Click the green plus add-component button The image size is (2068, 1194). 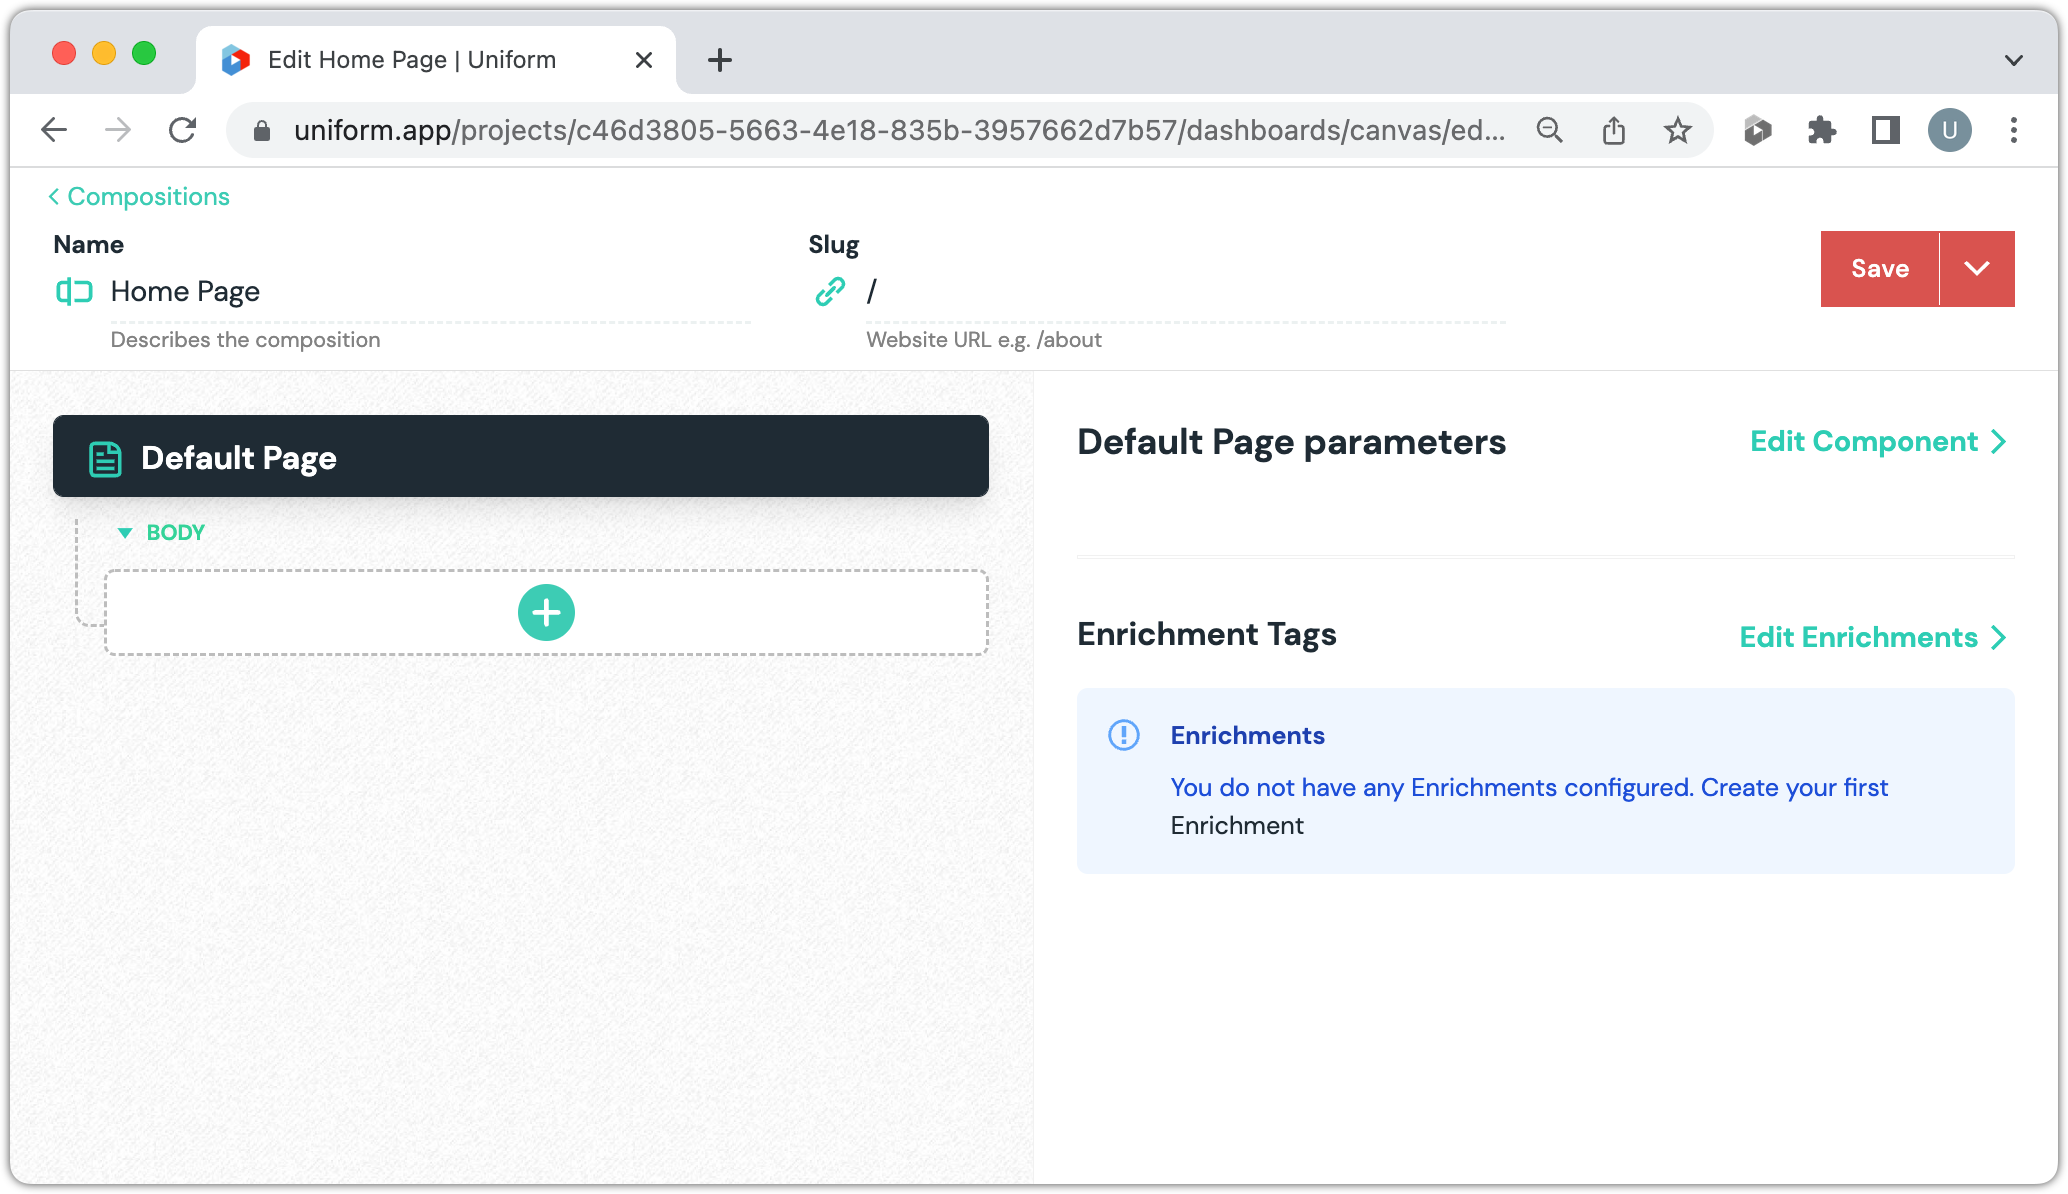pyautogui.click(x=546, y=612)
